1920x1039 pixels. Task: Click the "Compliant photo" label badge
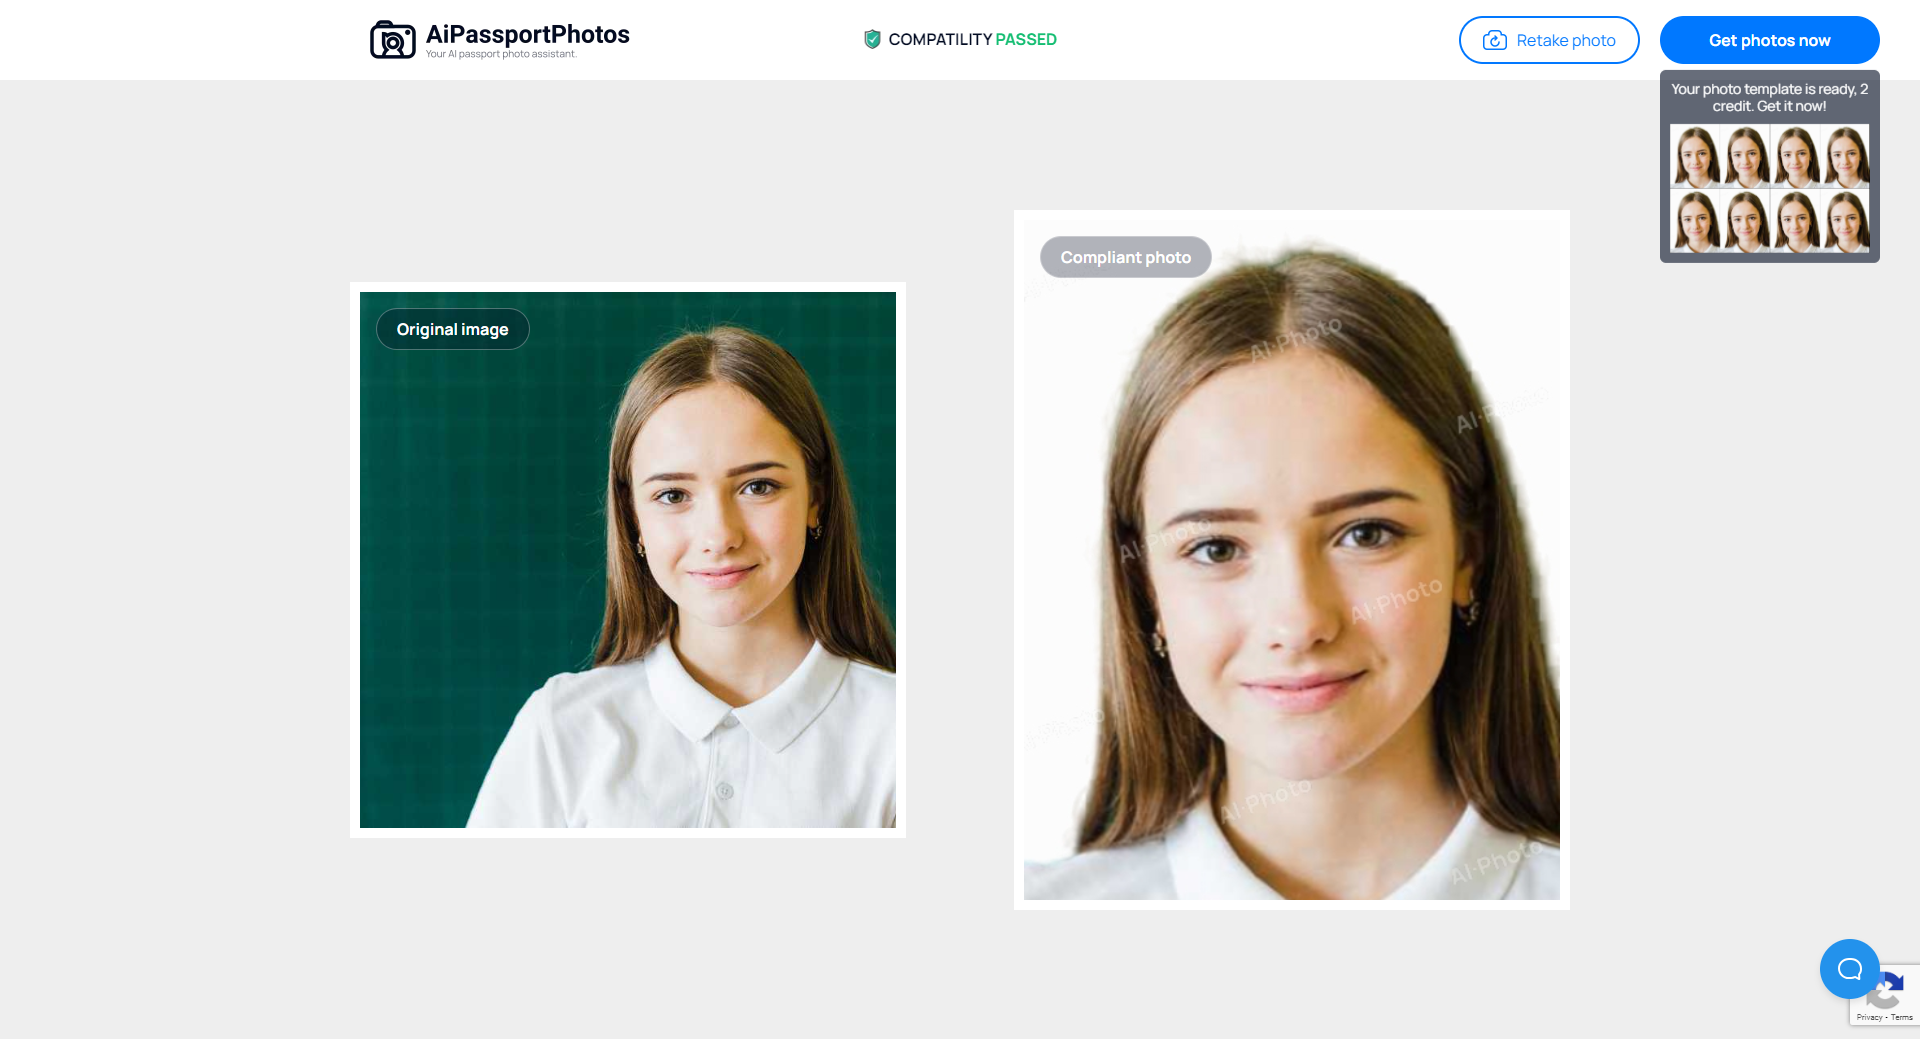tap(1125, 257)
